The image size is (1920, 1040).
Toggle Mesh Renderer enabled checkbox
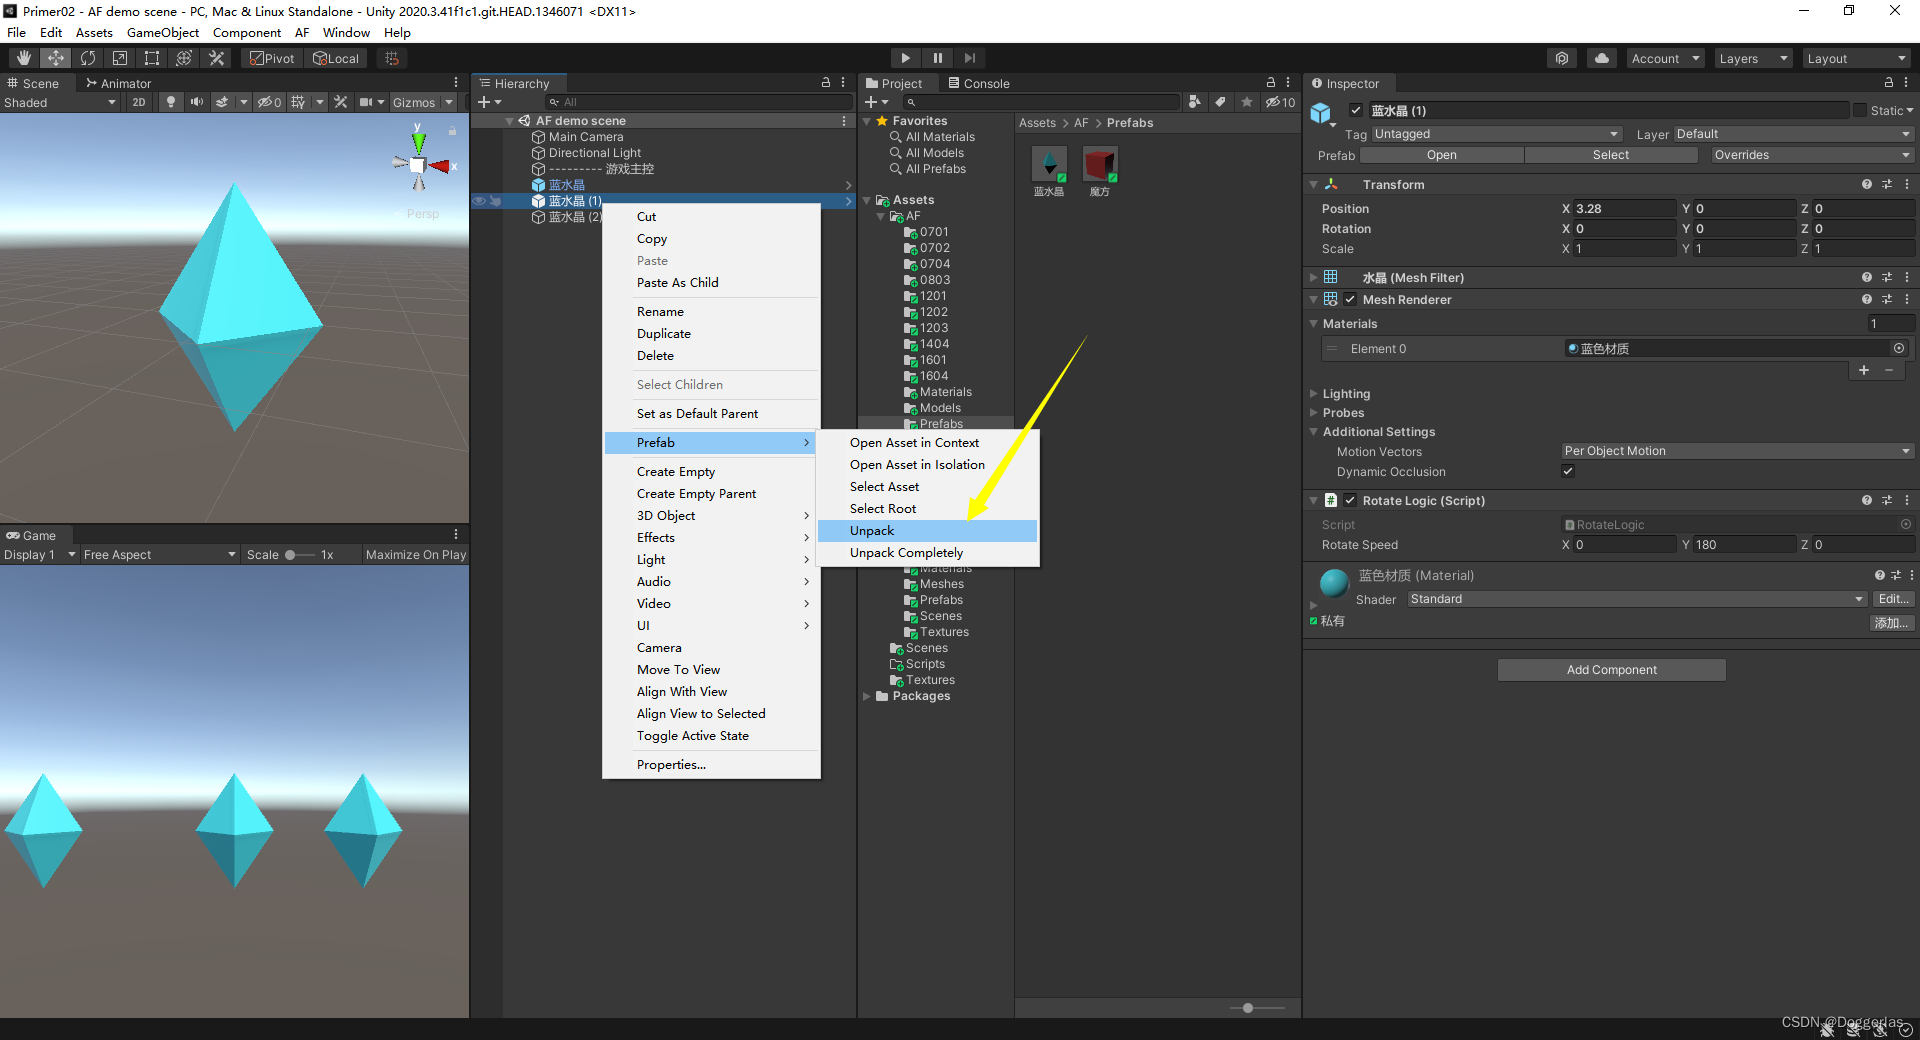1350,299
